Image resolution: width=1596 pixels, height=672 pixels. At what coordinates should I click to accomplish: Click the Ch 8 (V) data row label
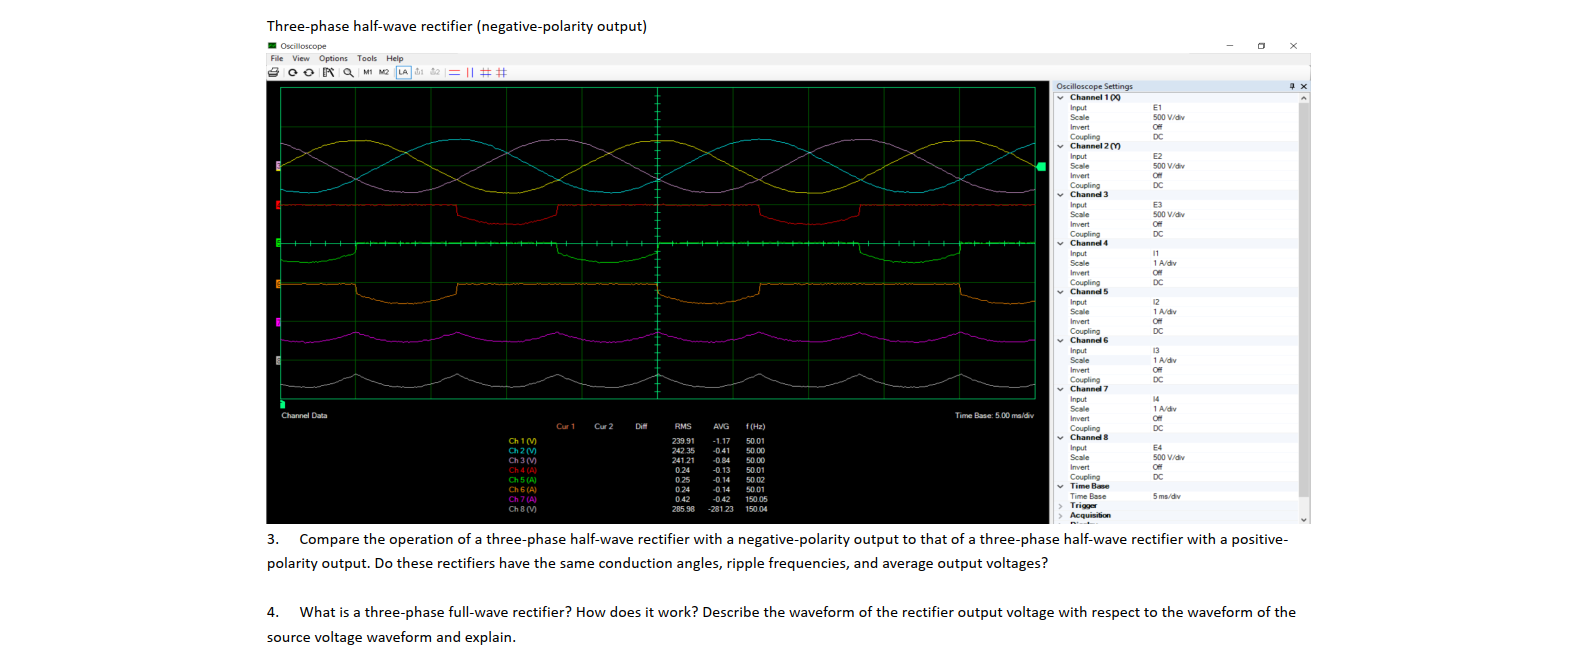click(522, 509)
